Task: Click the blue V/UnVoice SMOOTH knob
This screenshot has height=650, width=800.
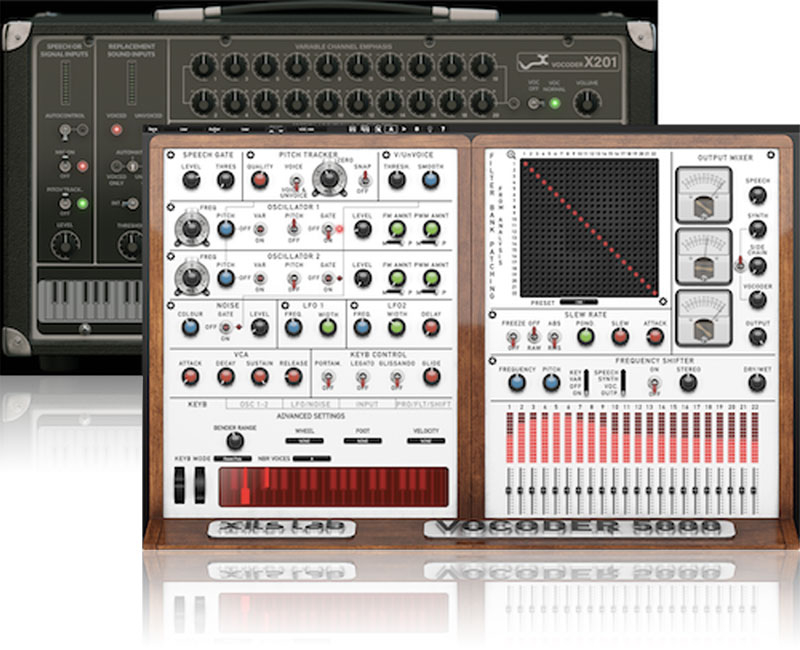Action: pyautogui.click(x=431, y=180)
